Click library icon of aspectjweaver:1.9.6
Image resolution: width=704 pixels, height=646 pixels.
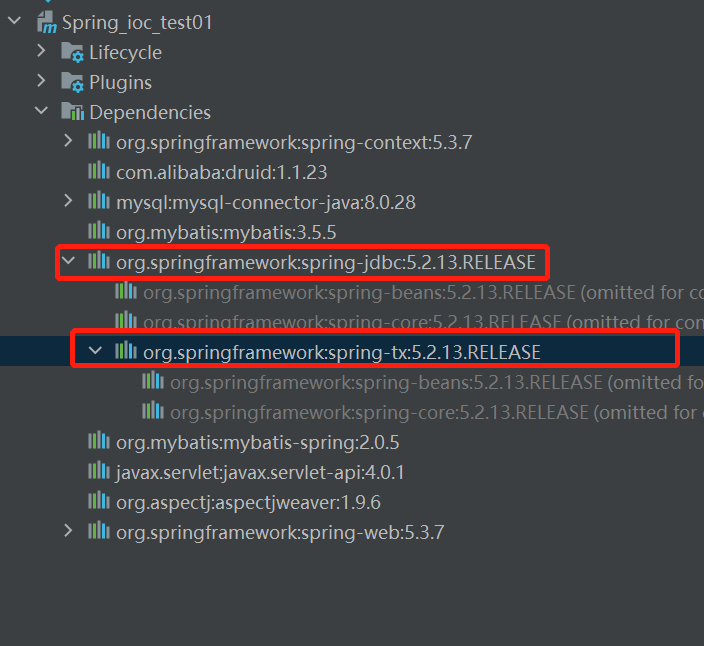(99, 501)
